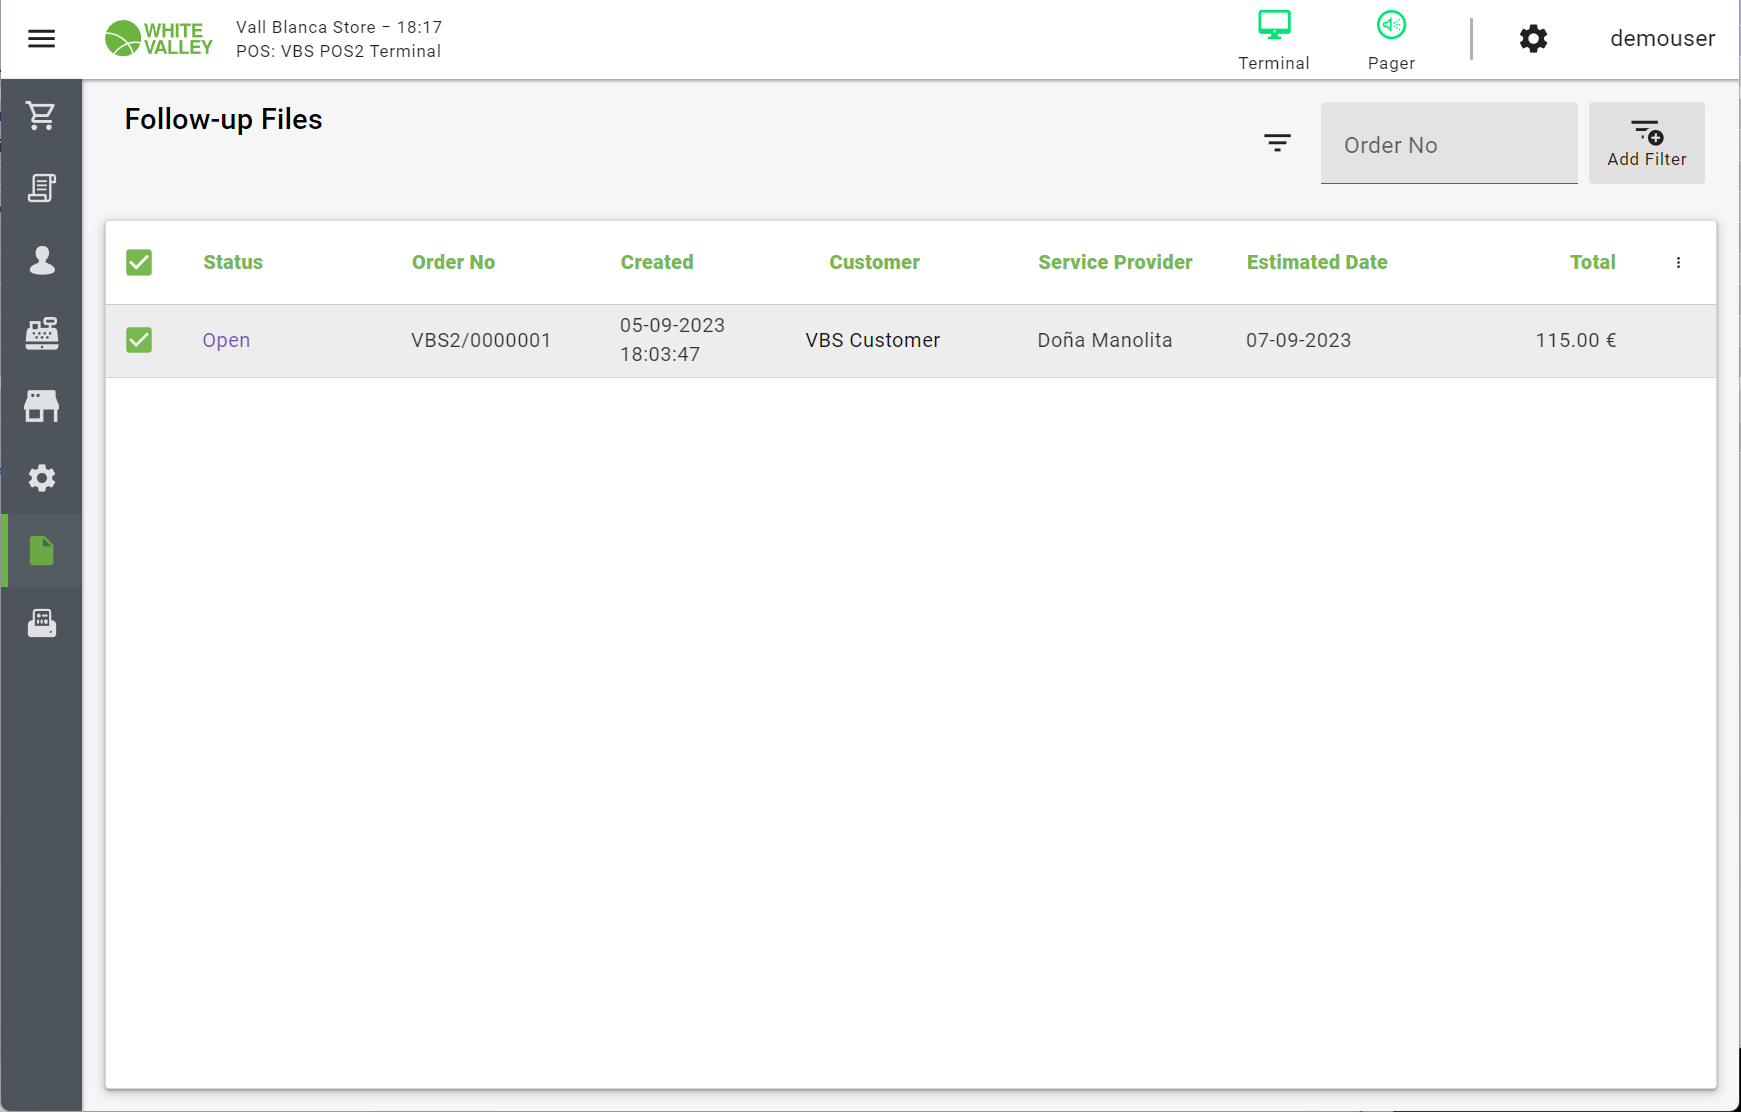Open shopping cart sales in sidebar
Image resolution: width=1741 pixels, height=1112 pixels.
coord(41,116)
